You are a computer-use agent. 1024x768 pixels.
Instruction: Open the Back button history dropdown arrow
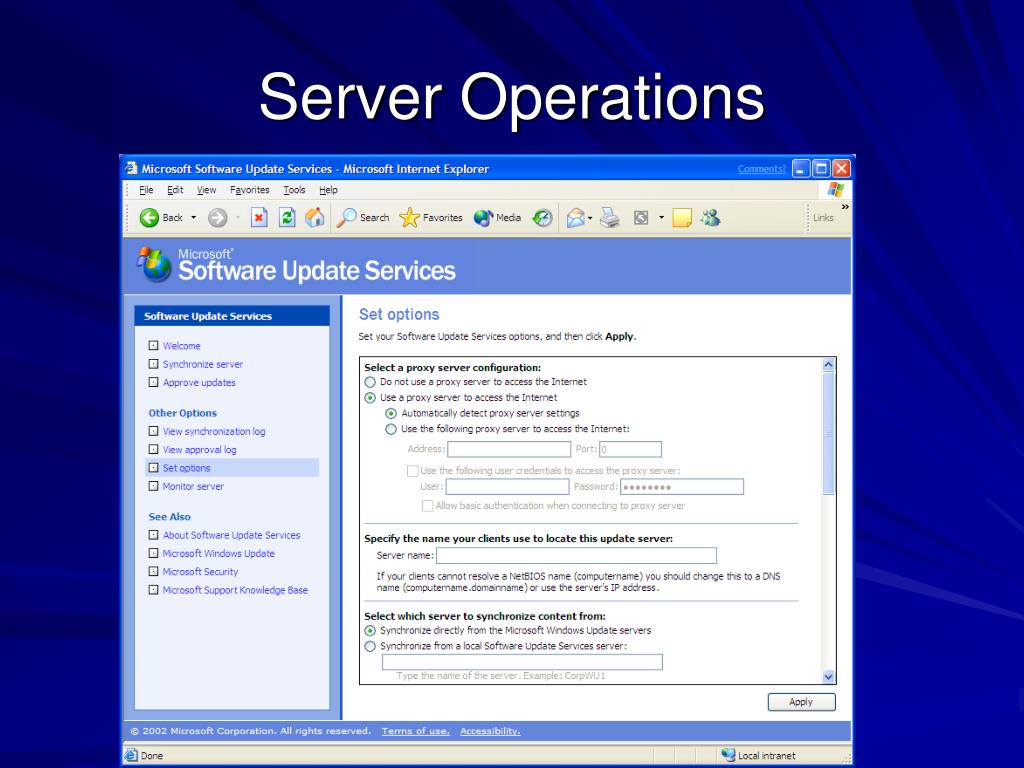pyautogui.click(x=193, y=217)
